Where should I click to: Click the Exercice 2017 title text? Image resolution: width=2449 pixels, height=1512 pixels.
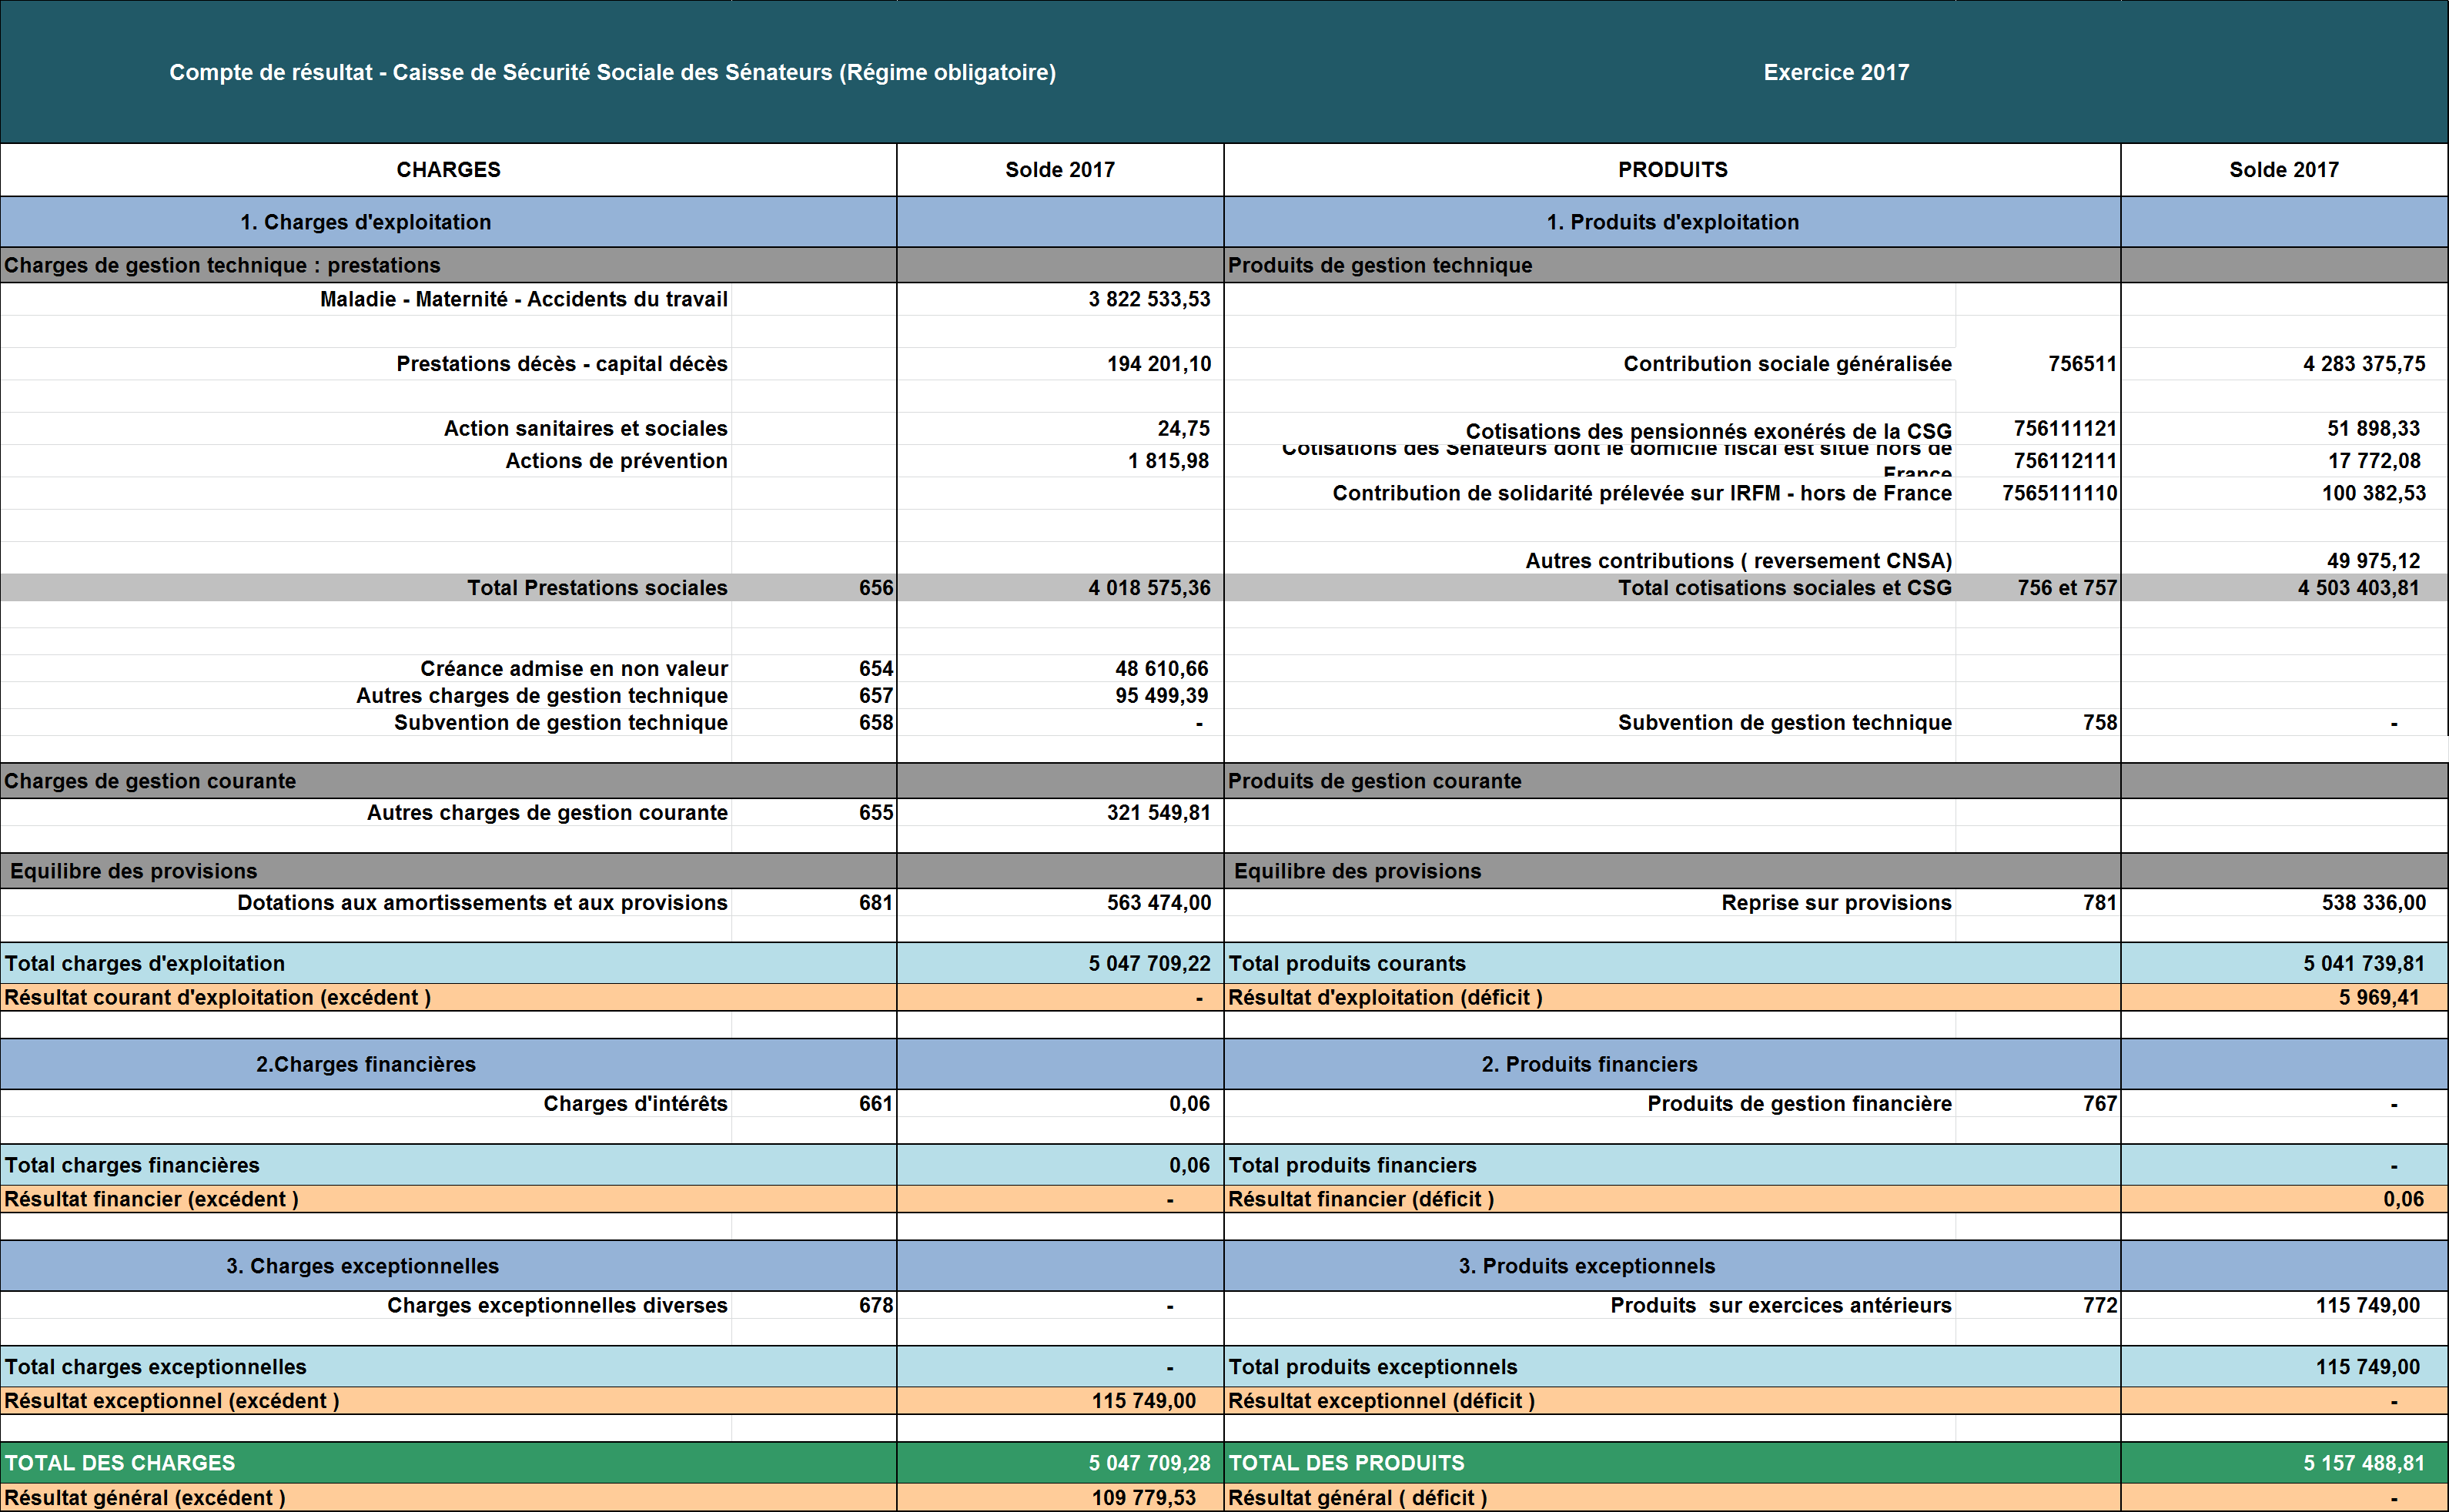[1836, 72]
